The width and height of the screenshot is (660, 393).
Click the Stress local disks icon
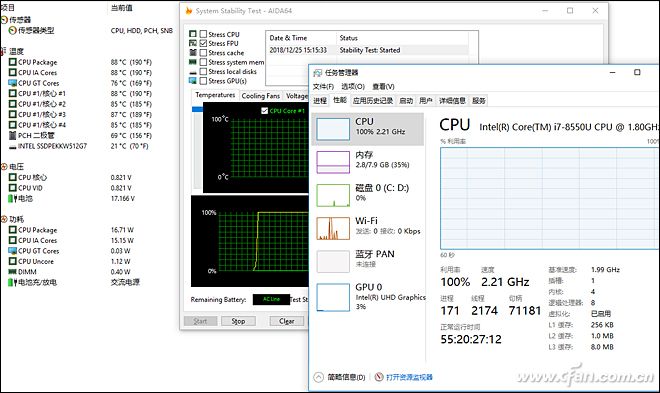coord(193,72)
